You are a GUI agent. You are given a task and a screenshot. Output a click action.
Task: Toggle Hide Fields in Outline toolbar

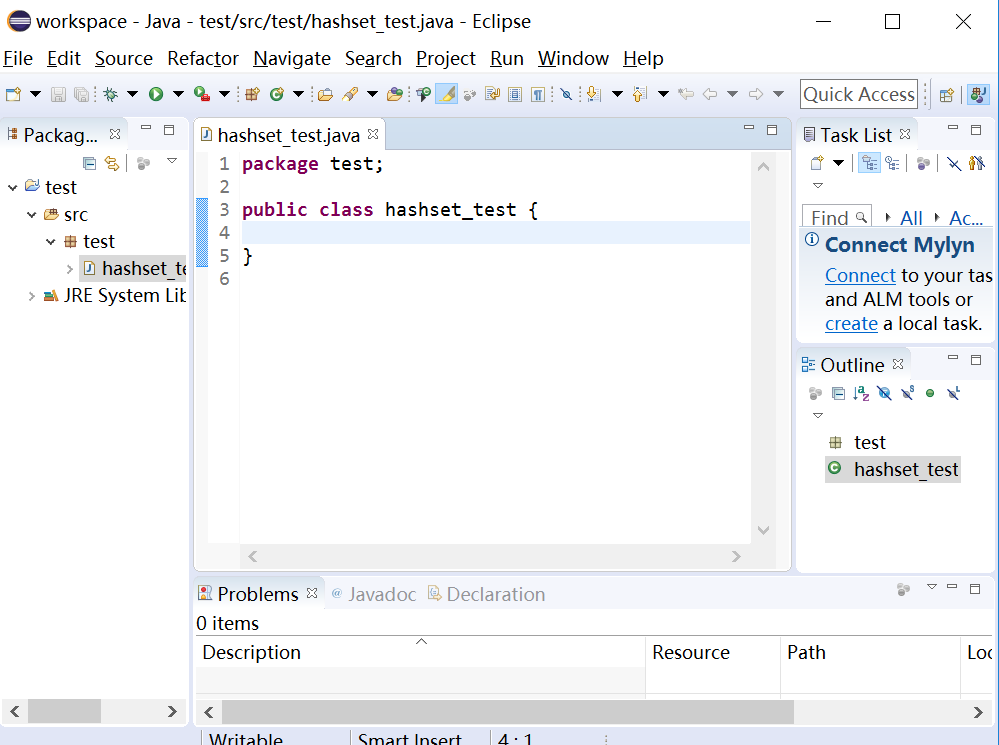[x=884, y=393]
